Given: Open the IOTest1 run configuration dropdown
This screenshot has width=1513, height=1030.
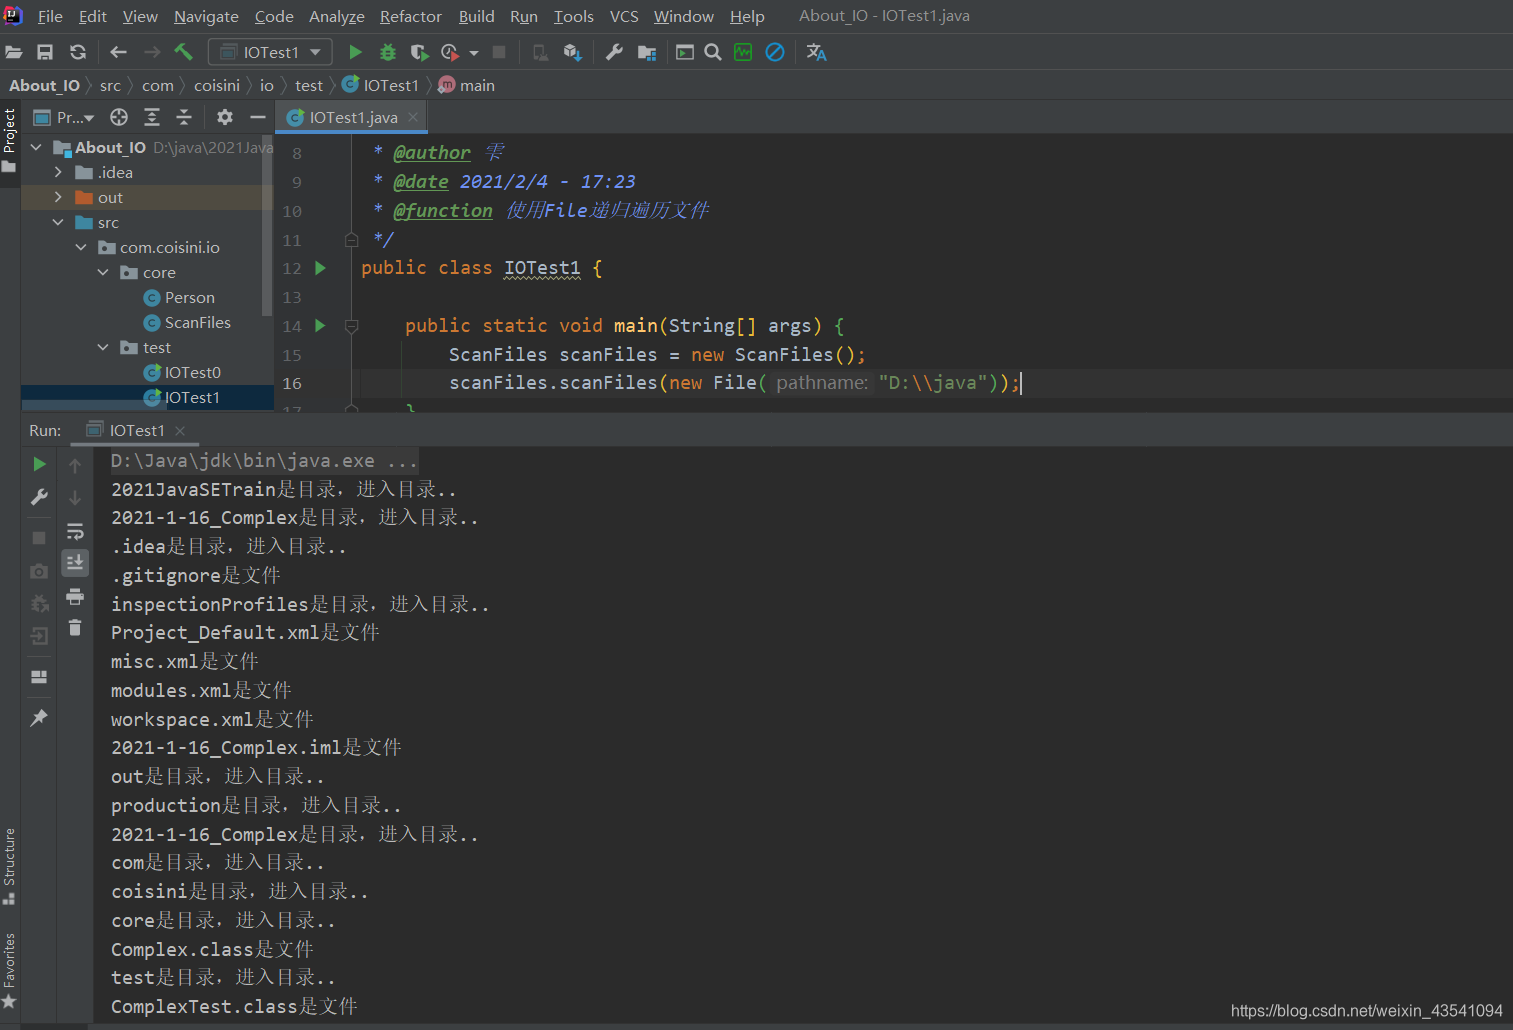Looking at the screenshot, I should [270, 52].
